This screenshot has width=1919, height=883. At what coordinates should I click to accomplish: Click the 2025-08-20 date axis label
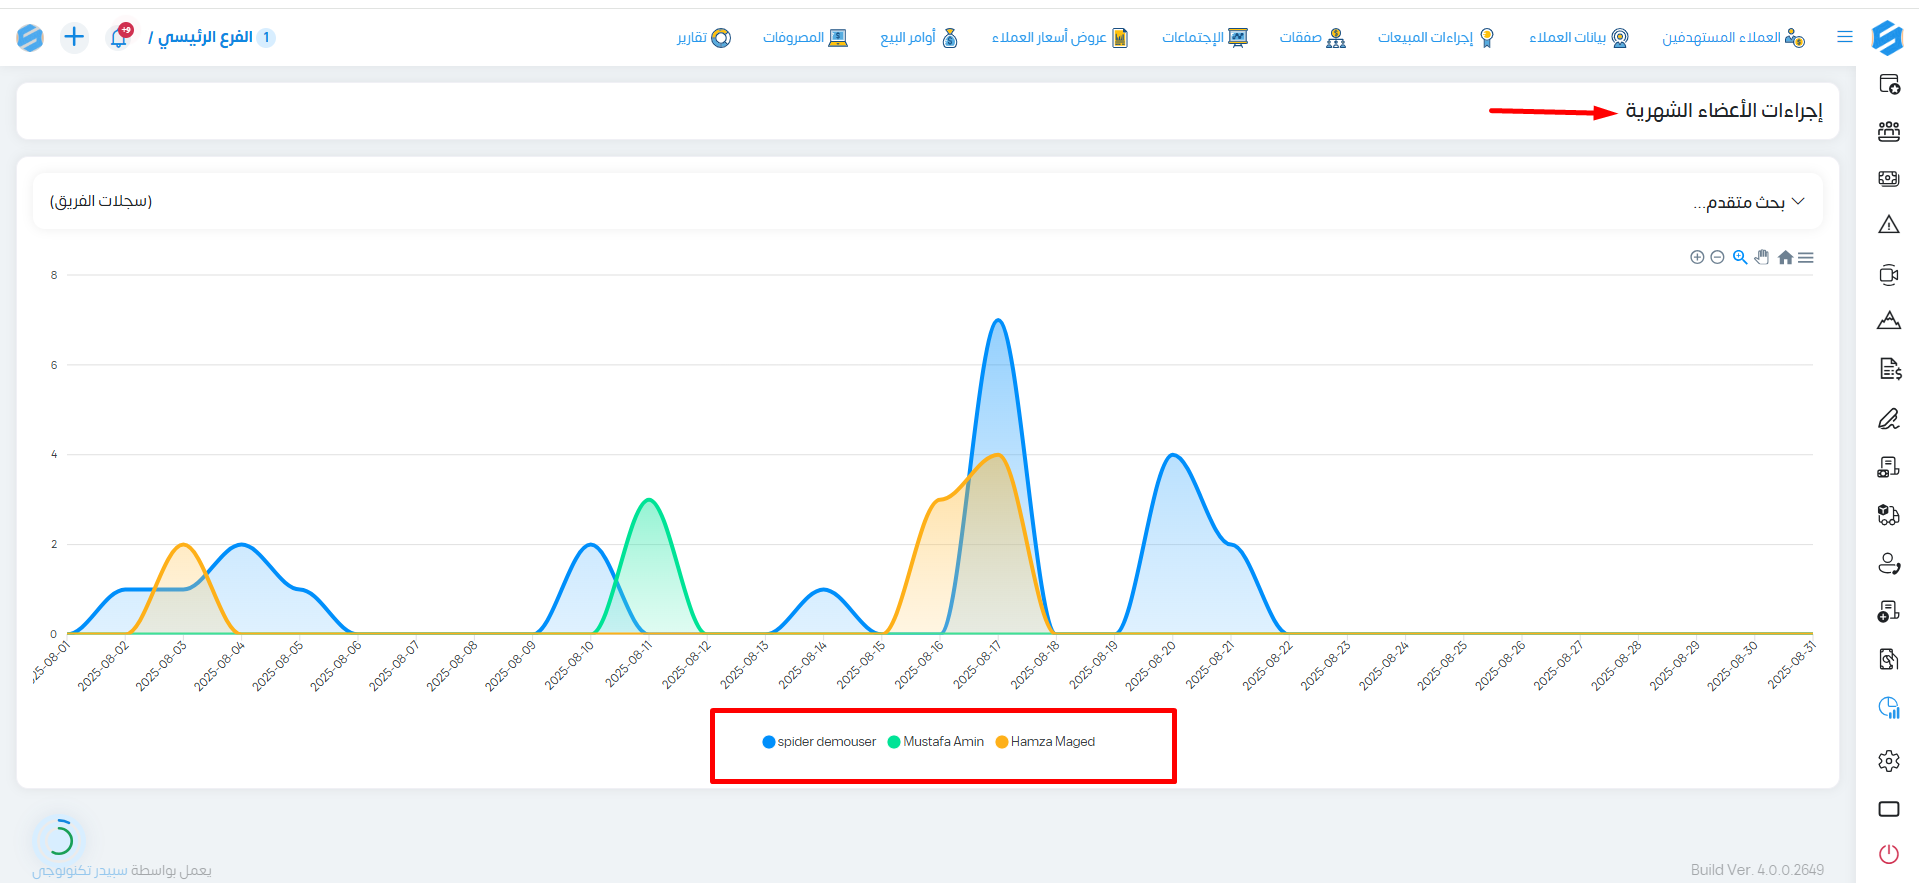point(1151,665)
